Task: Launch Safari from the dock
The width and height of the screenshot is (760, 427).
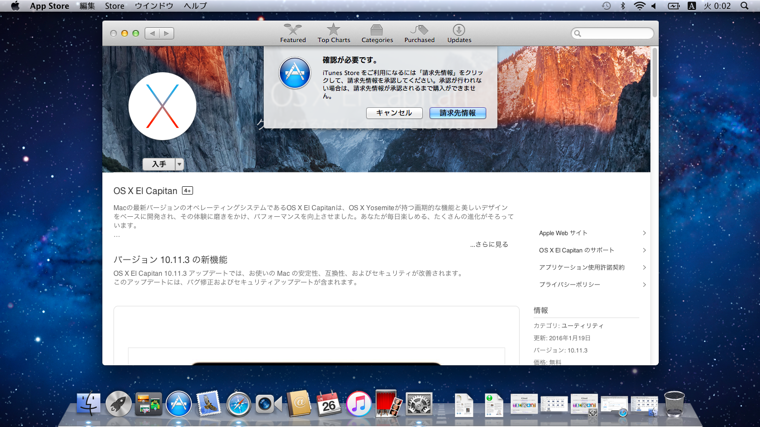Action: [238, 404]
